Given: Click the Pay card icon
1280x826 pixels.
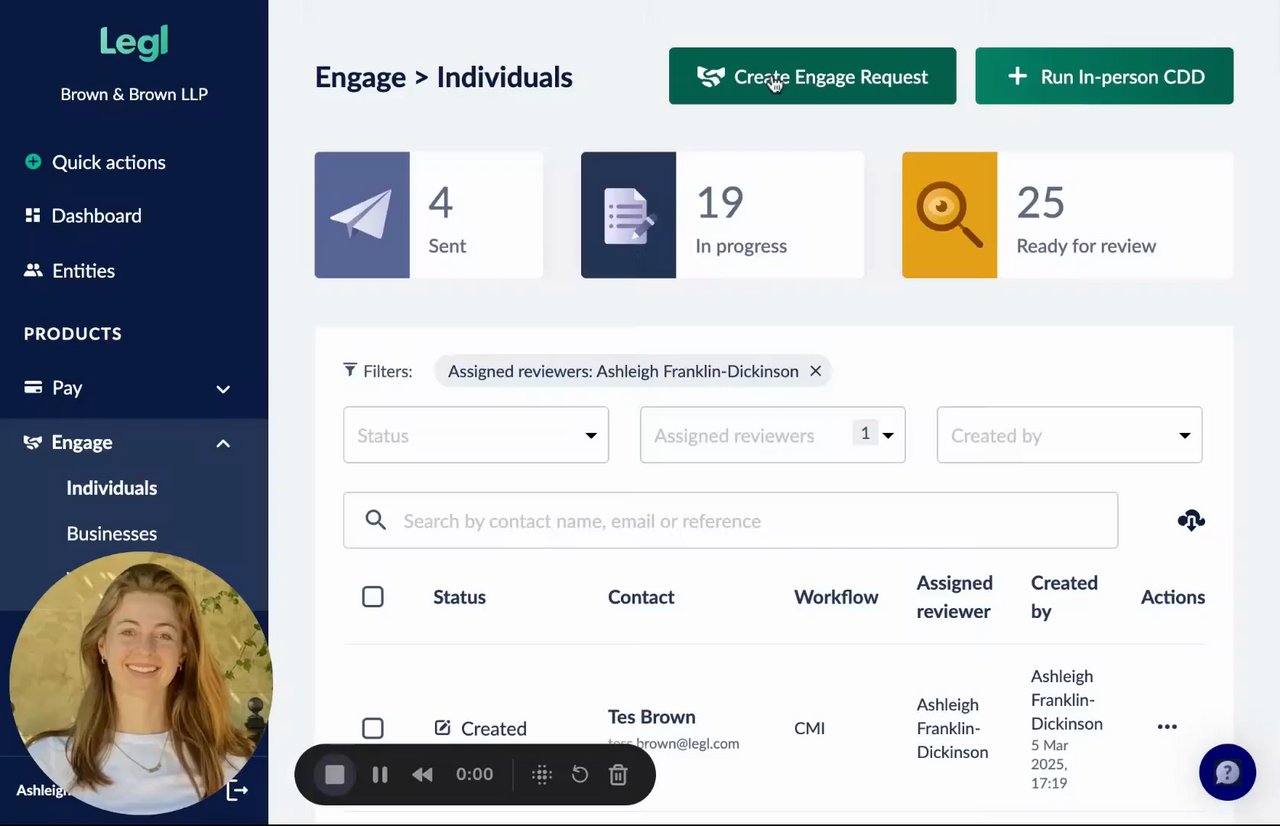Looking at the screenshot, I should 33,388.
